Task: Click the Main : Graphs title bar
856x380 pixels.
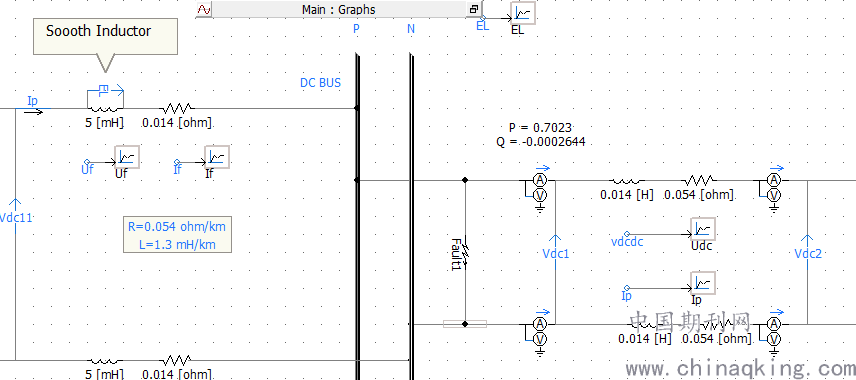Action: point(338,9)
